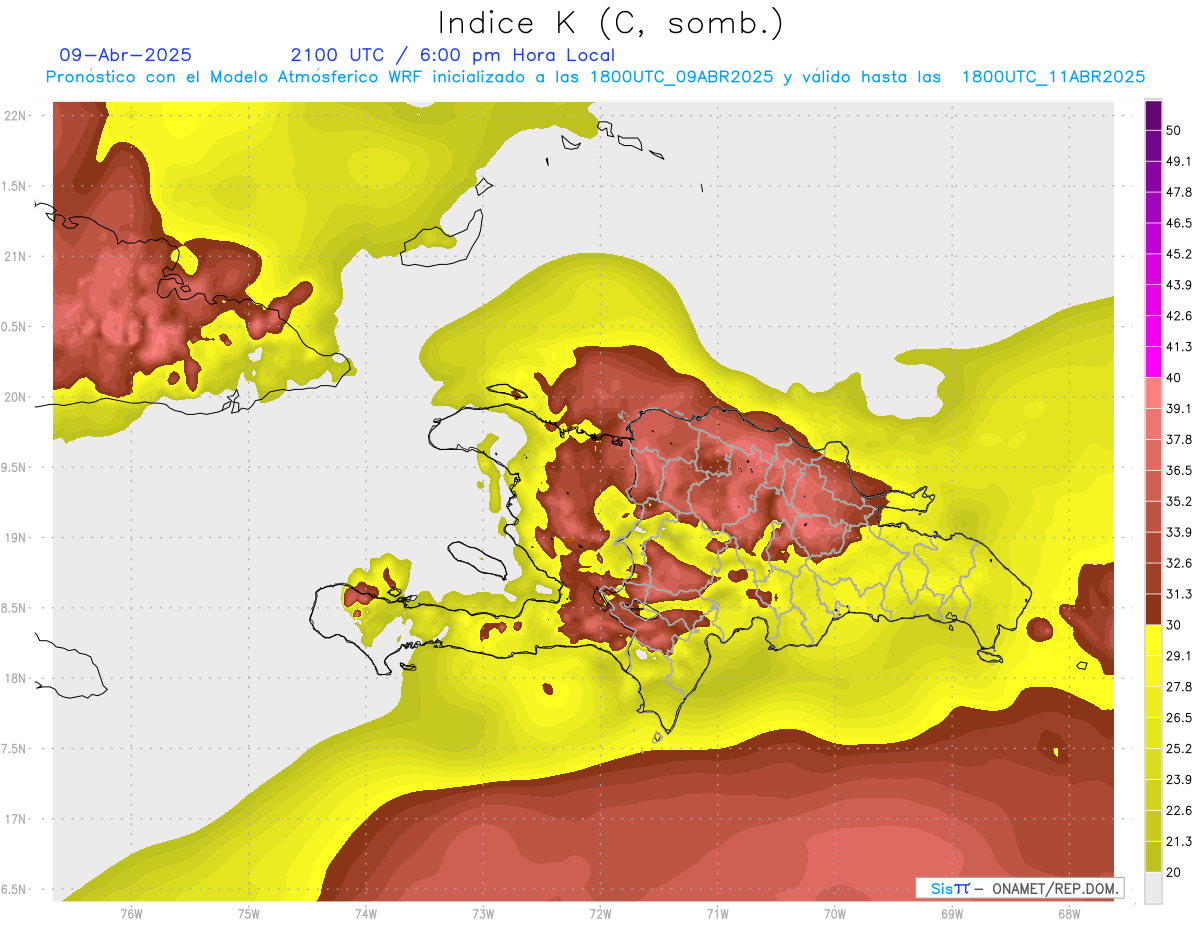The height and width of the screenshot is (927, 1200).
Task: Click the legend value "49.1"
Action: pyautogui.click(x=1179, y=161)
